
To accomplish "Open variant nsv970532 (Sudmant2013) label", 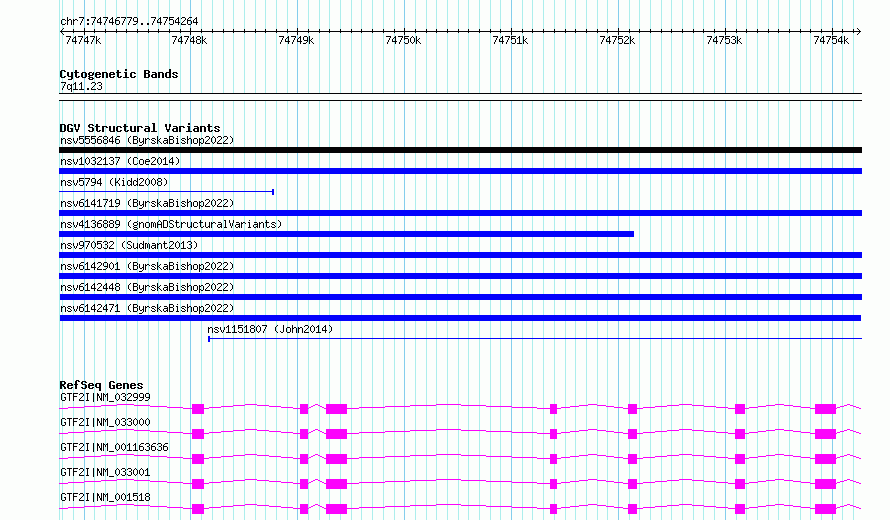I will click(x=129, y=245).
